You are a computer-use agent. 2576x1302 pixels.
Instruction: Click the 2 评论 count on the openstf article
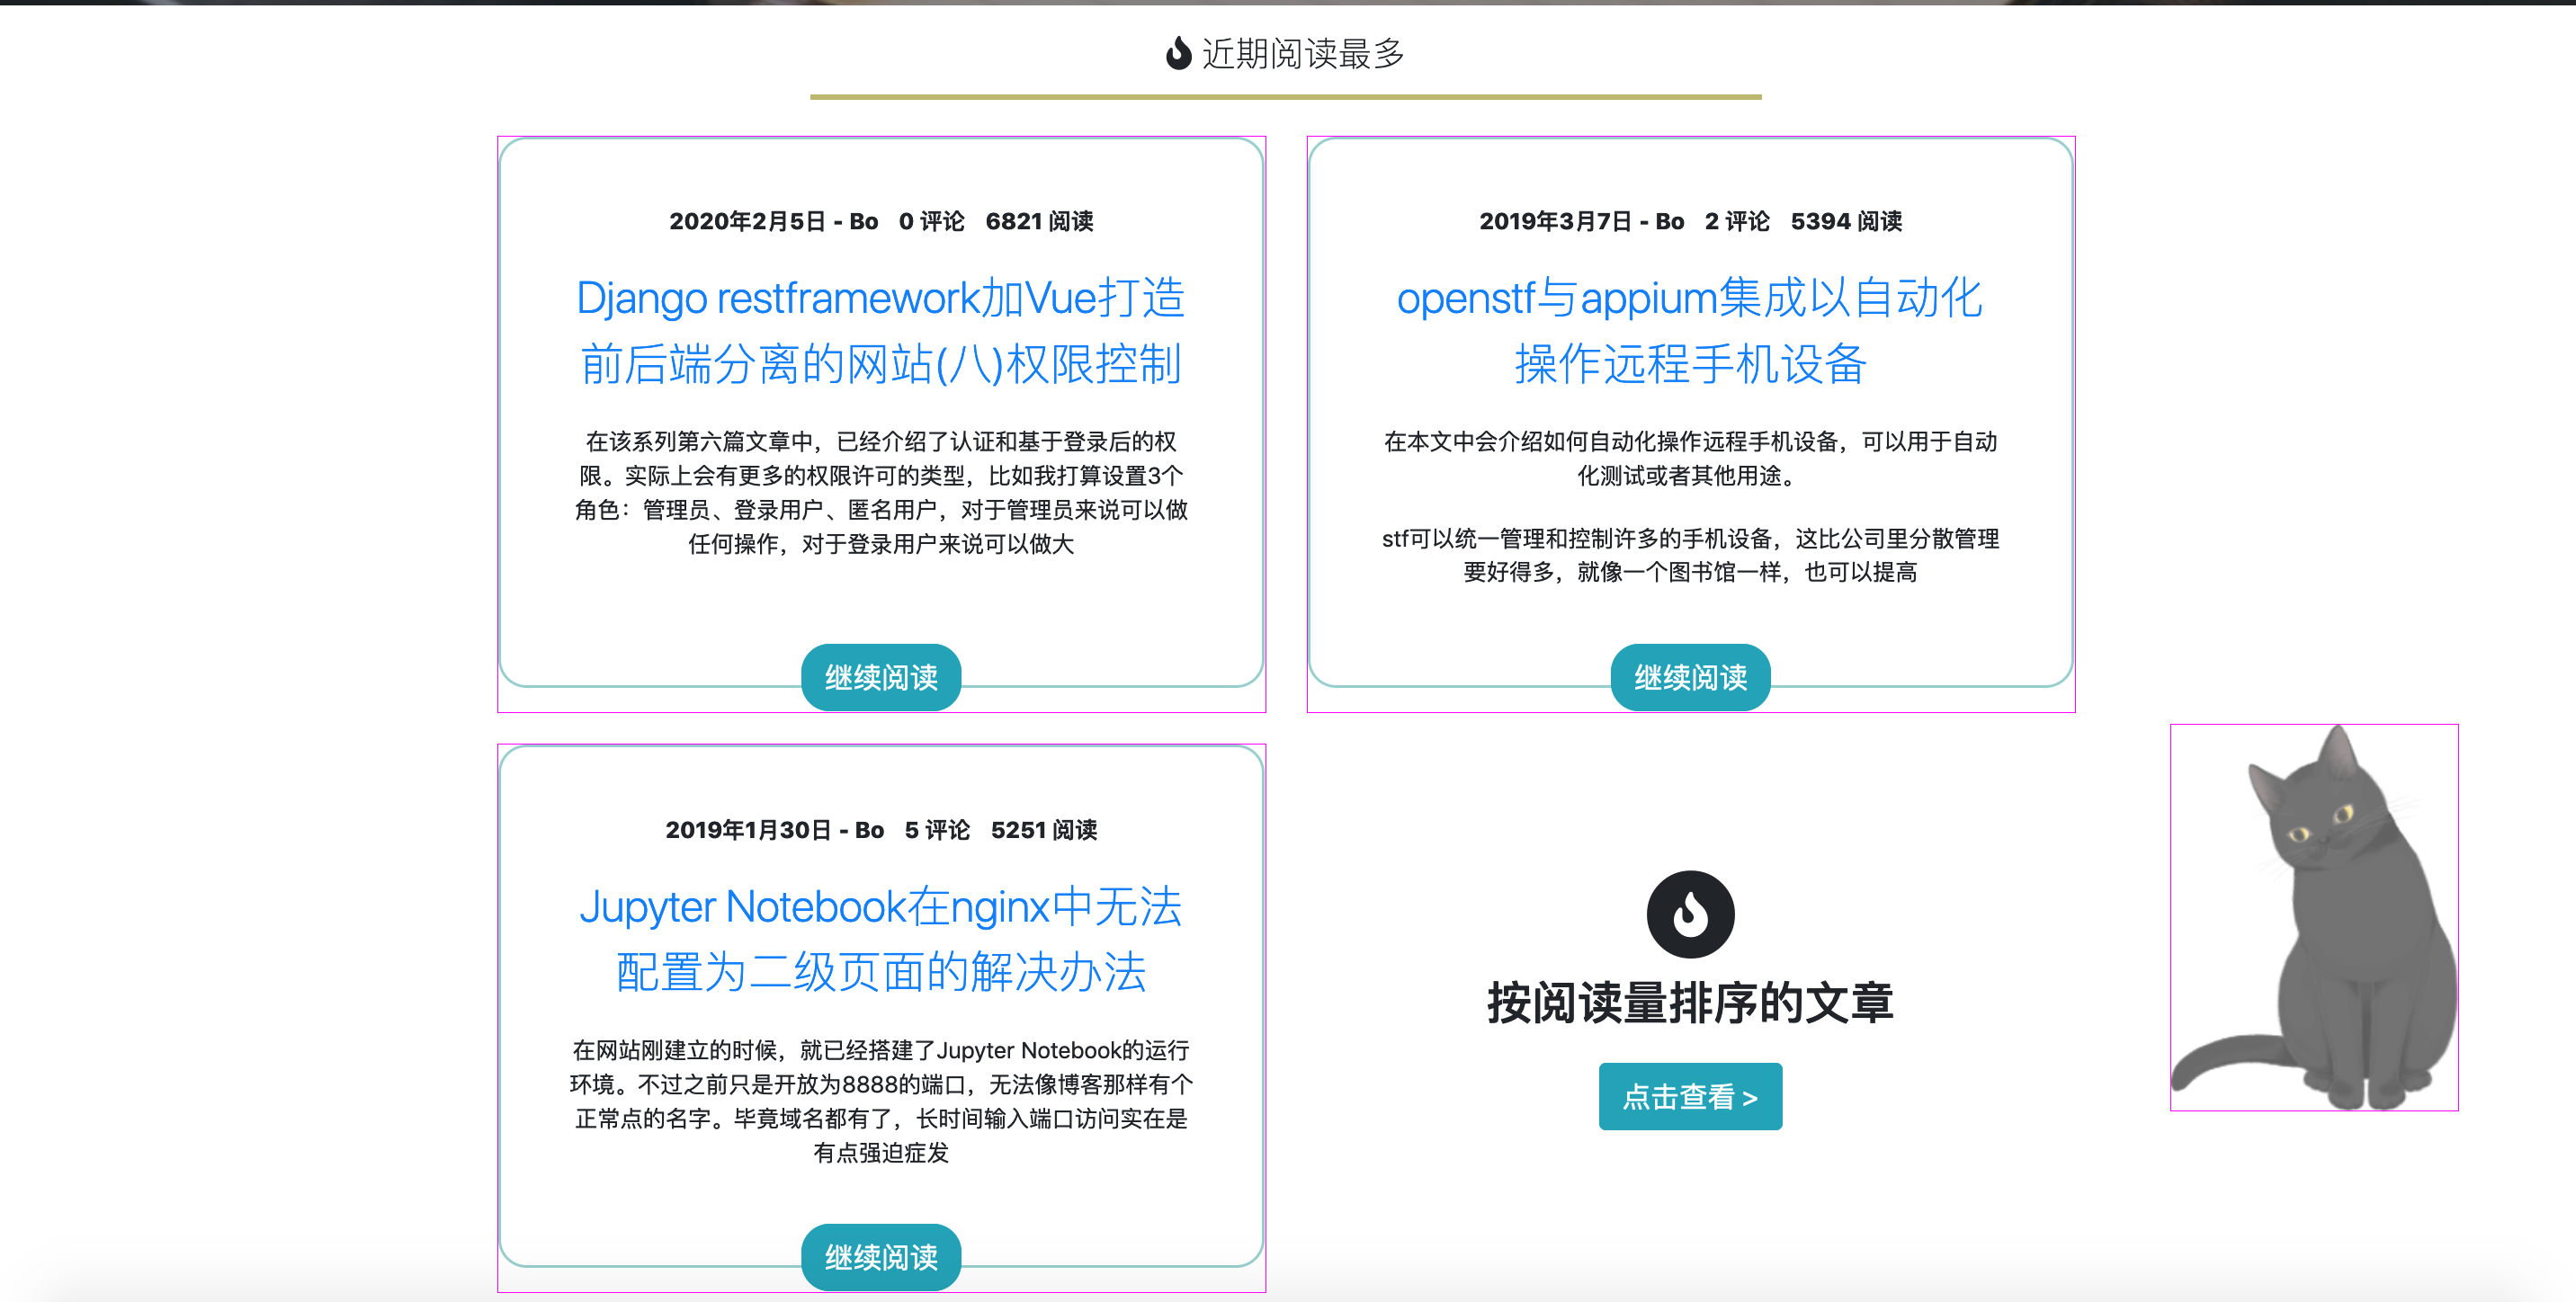tap(1738, 222)
